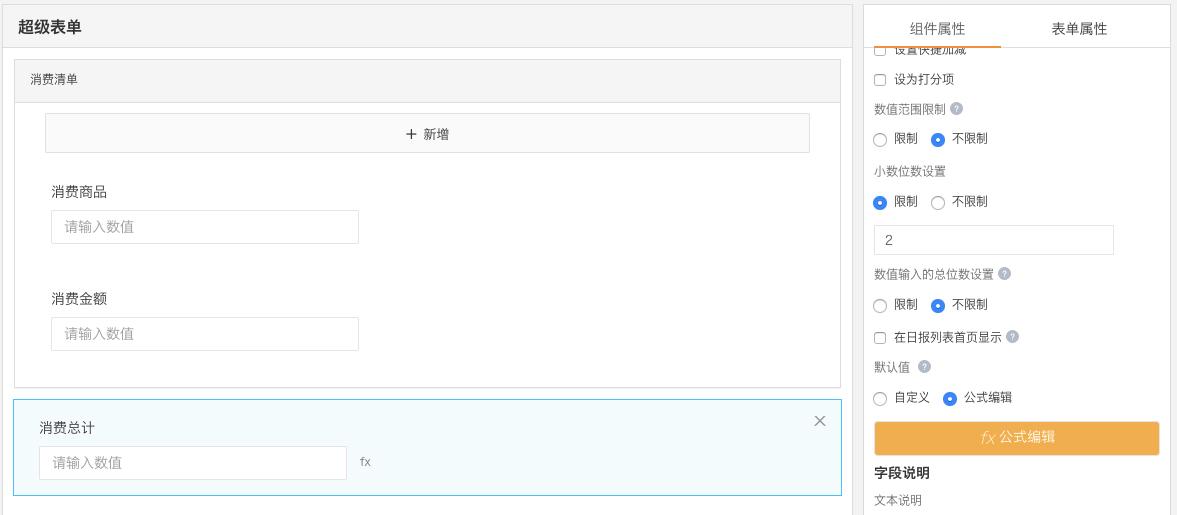Switch to the 表单属性 tab
Viewport: 1177px width, 515px height.
[x=1079, y=29]
